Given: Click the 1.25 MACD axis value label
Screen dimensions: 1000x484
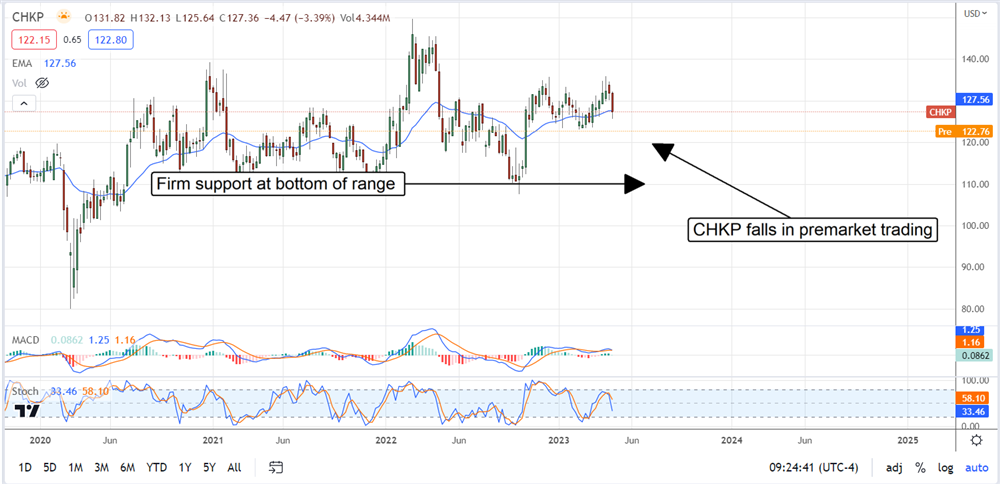Looking at the screenshot, I should (x=973, y=330).
